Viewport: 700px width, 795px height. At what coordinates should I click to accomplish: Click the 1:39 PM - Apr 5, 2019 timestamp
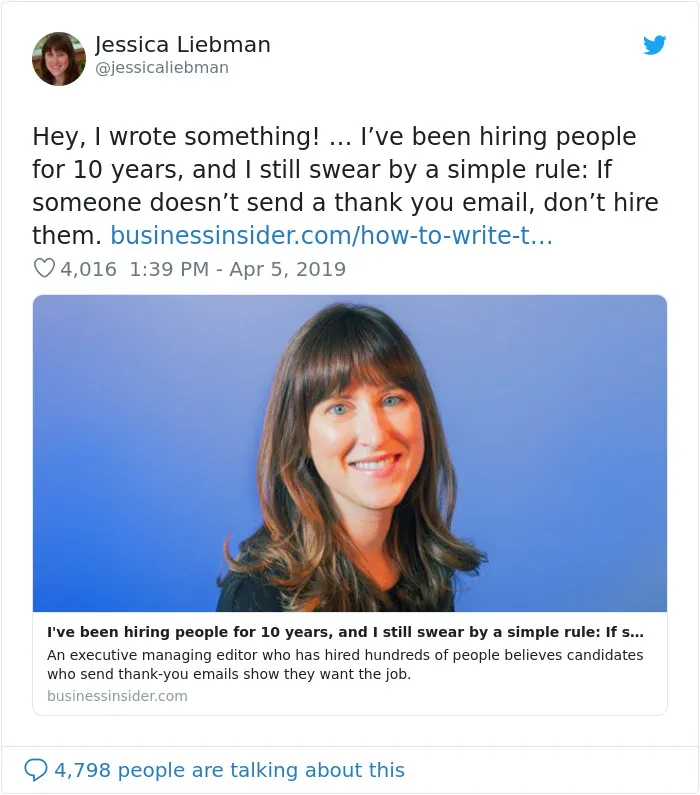click(237, 269)
